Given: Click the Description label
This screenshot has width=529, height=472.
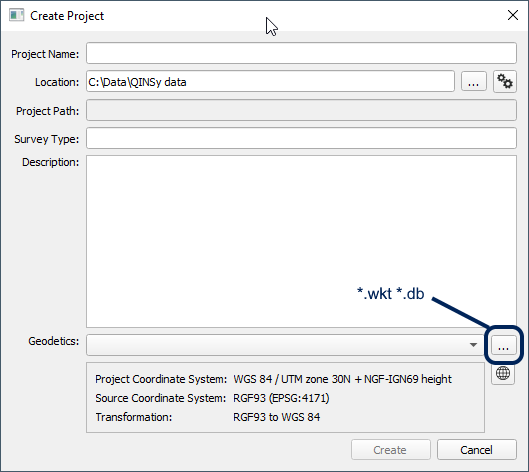Looking at the screenshot, I should coord(51,162).
